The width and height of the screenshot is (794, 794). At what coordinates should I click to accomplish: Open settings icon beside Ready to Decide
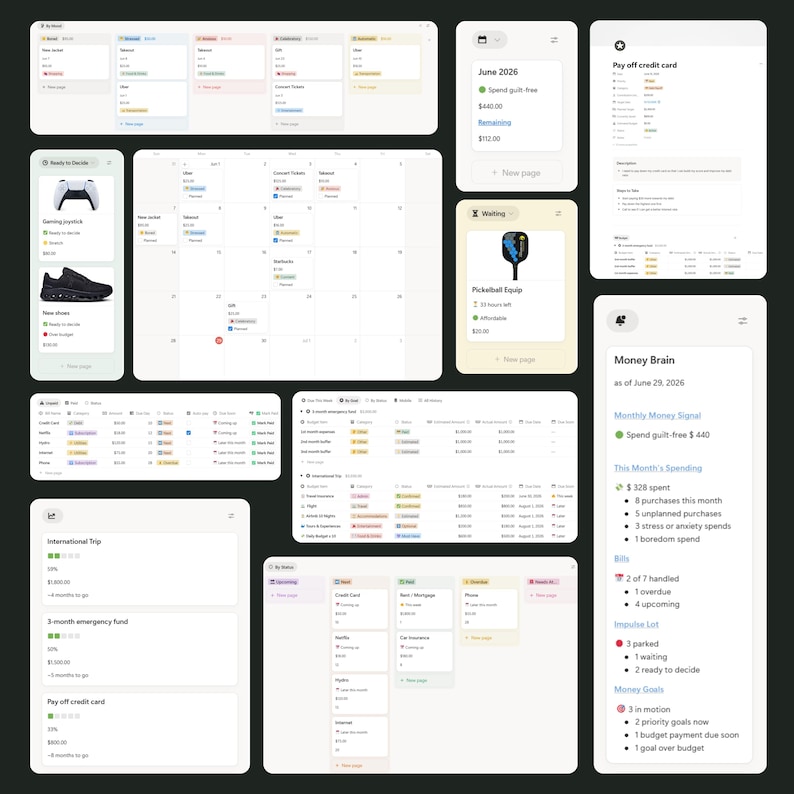pyautogui.click(x=109, y=163)
